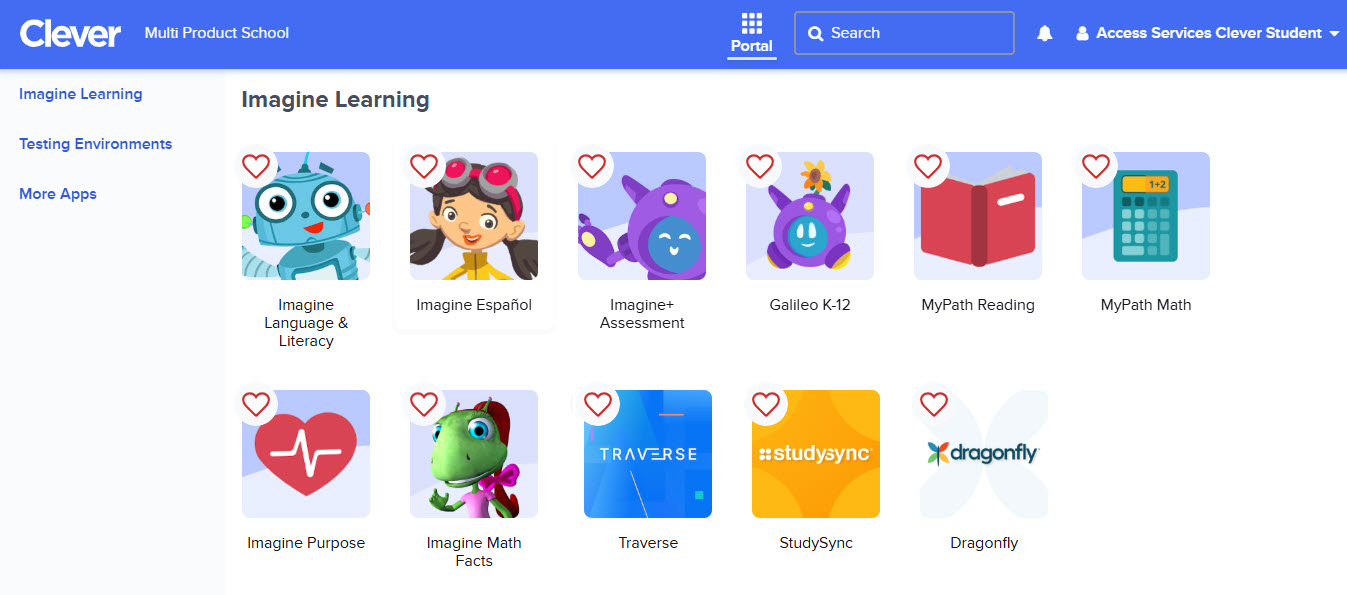Open MyPath Reading

pyautogui.click(x=977, y=215)
